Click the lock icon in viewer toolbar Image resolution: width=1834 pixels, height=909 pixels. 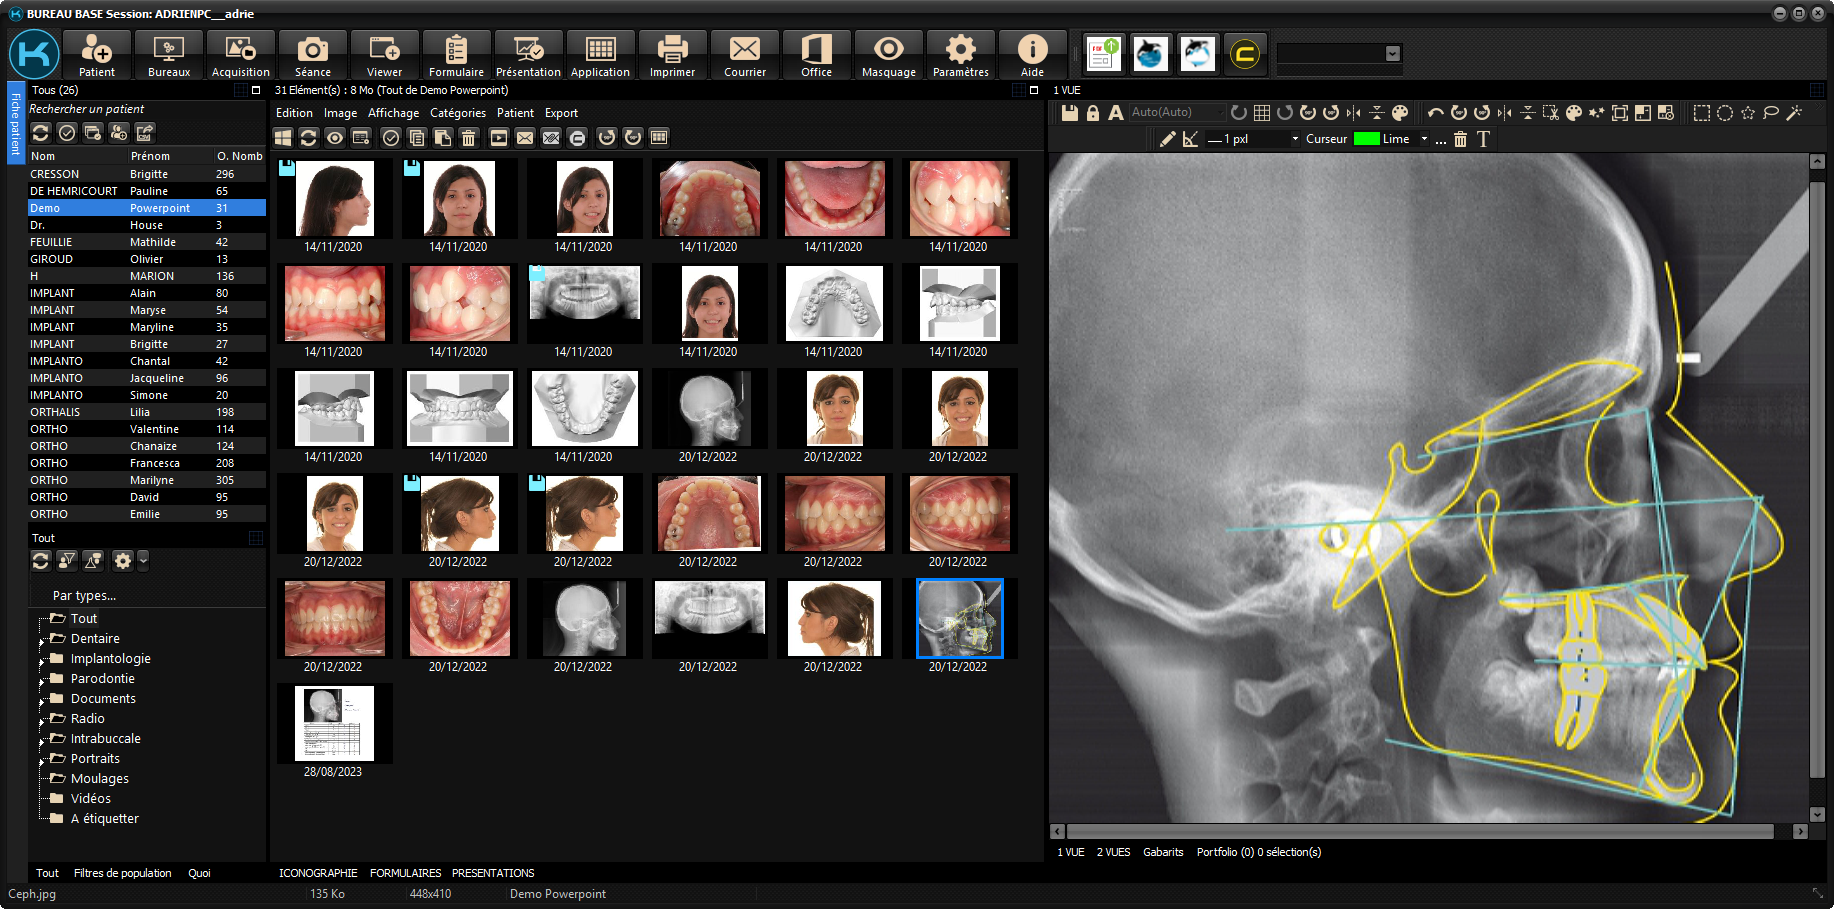pos(1092,113)
